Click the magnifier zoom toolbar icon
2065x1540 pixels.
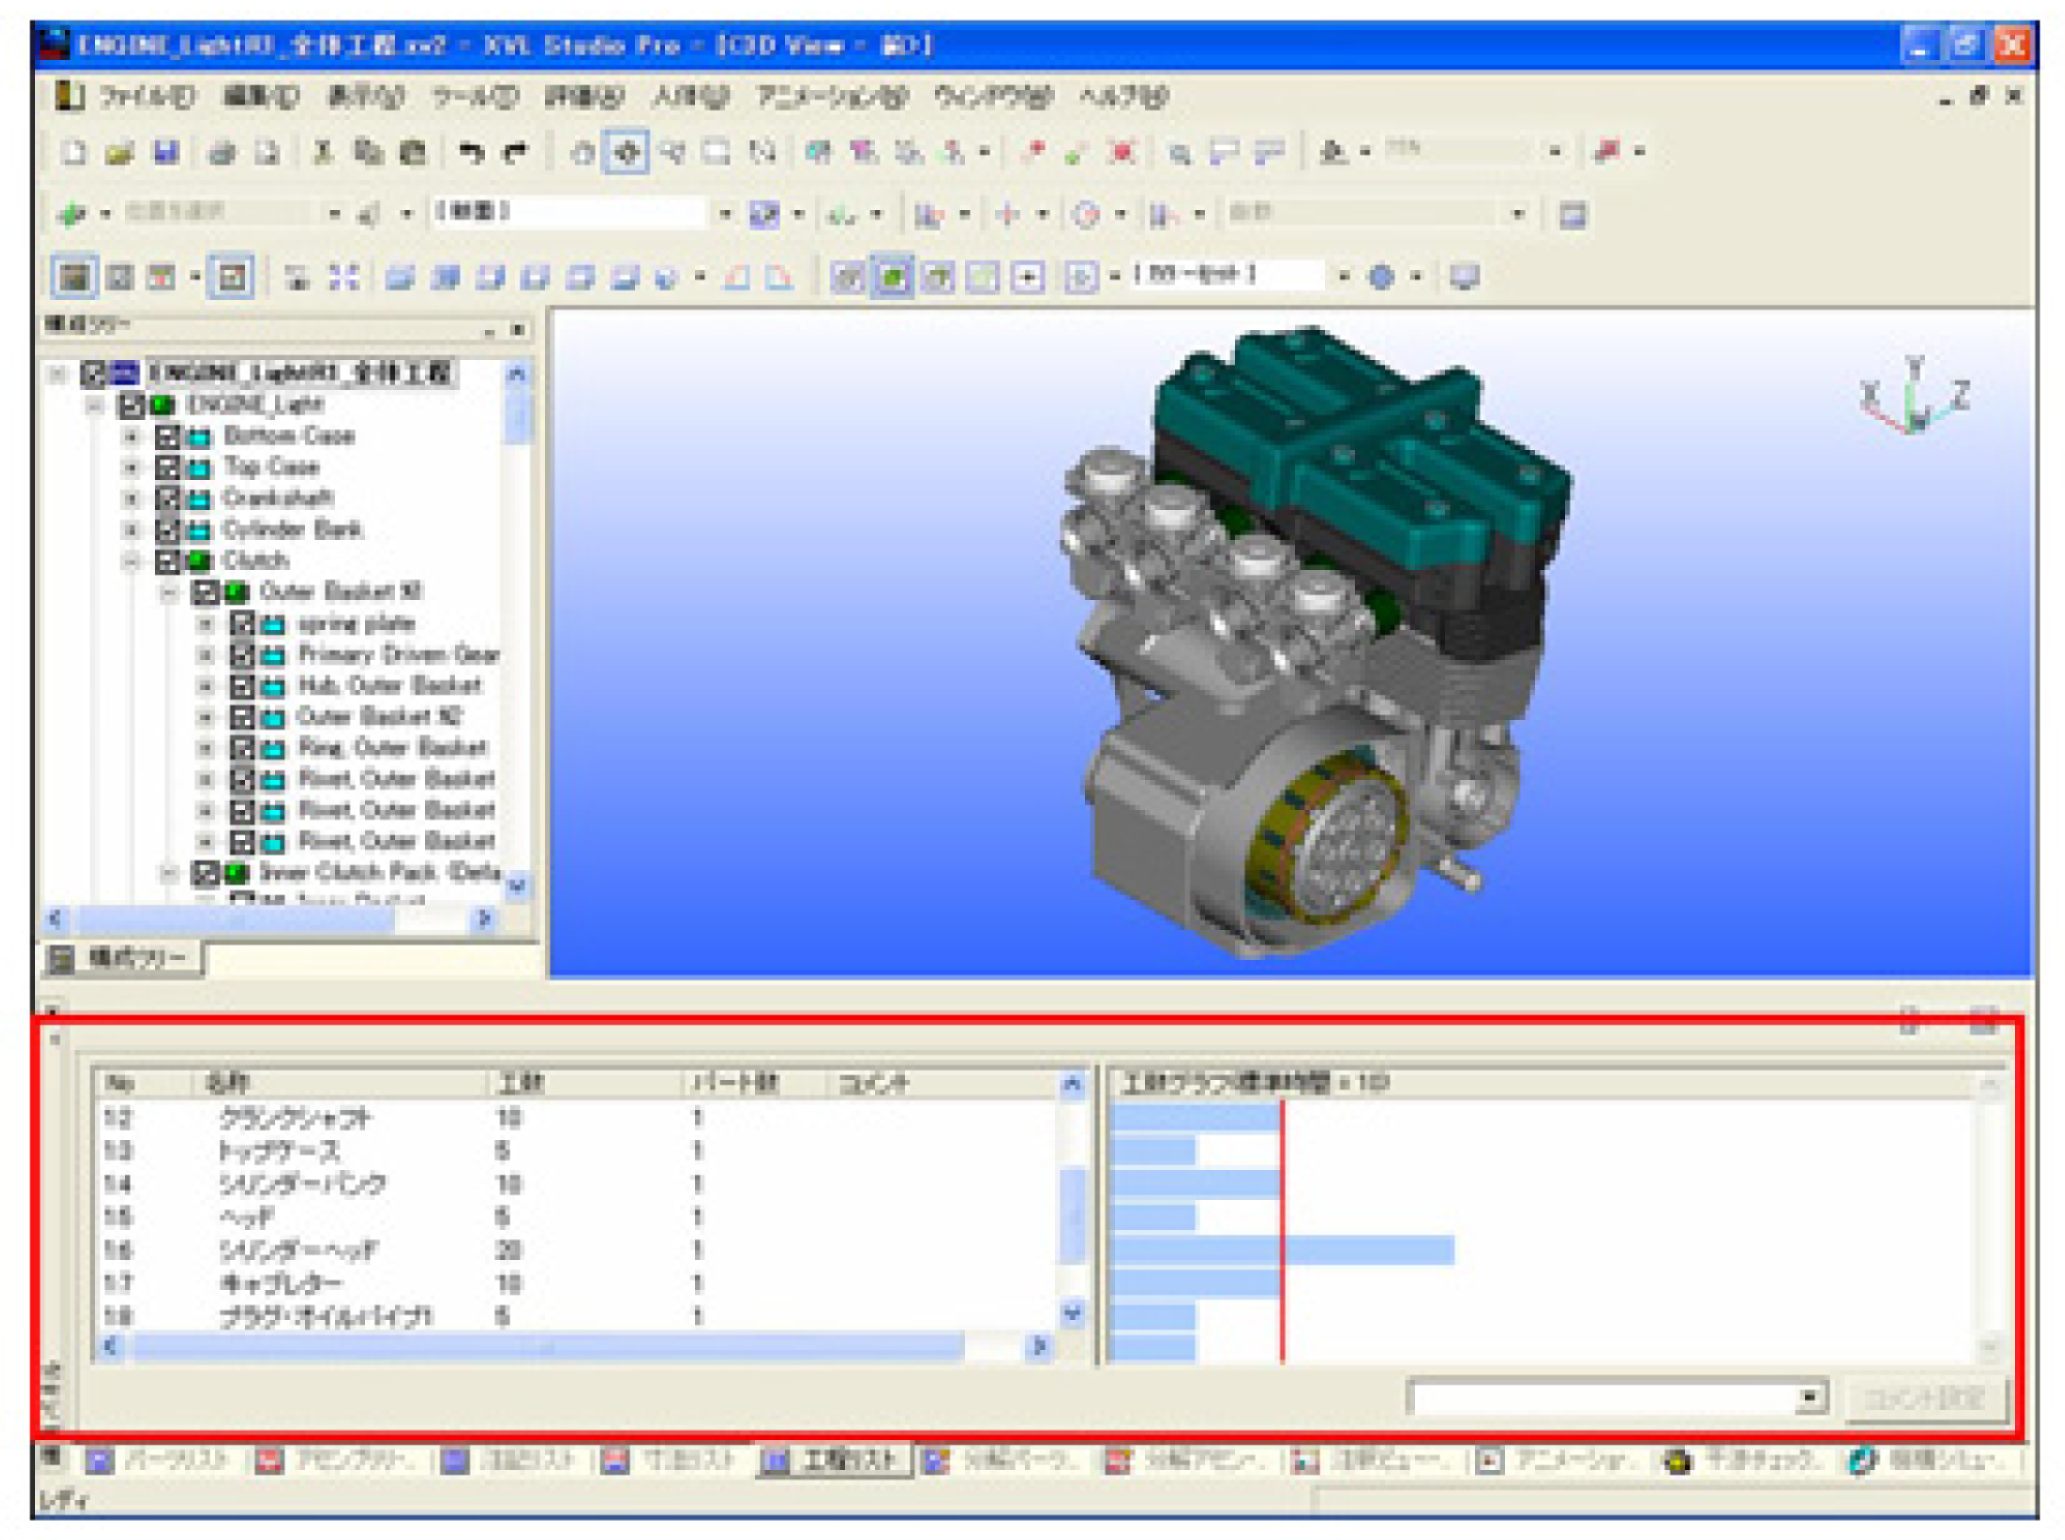coord(1180,153)
